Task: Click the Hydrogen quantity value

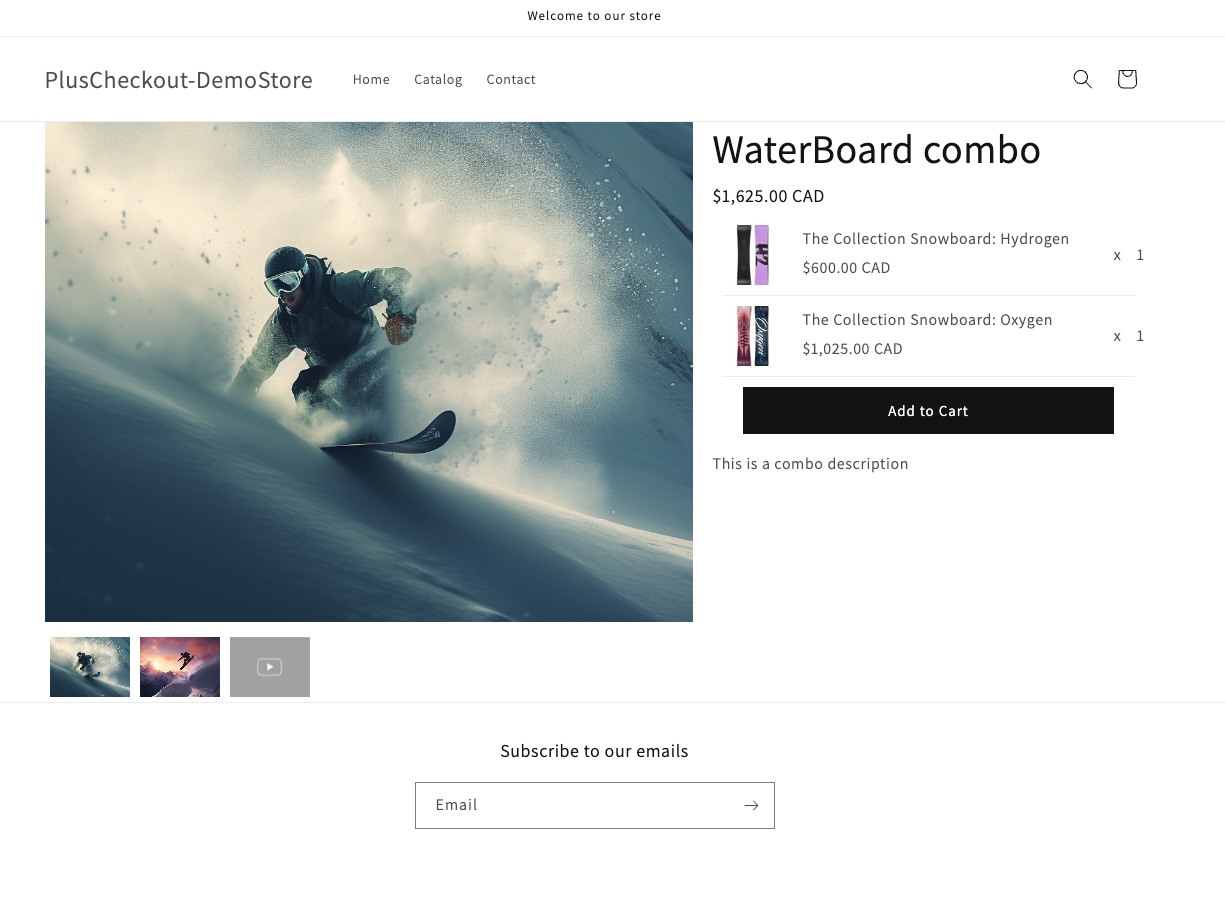Action: [x=1139, y=255]
